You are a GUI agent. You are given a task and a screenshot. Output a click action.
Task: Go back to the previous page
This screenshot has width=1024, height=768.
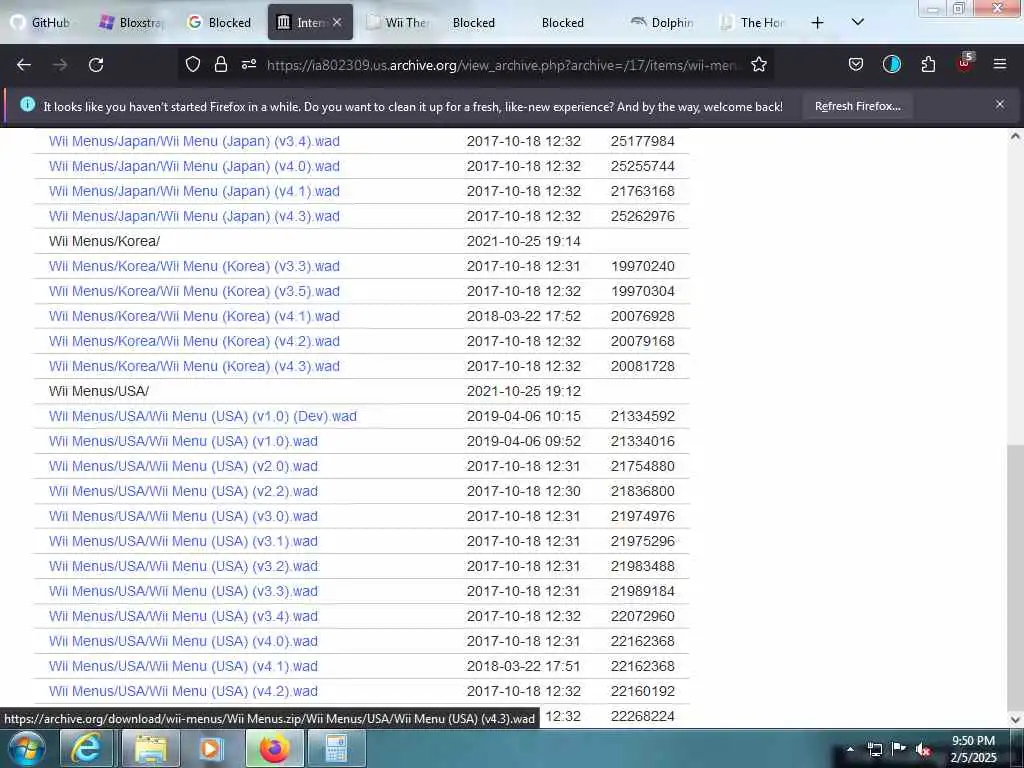click(x=24, y=65)
